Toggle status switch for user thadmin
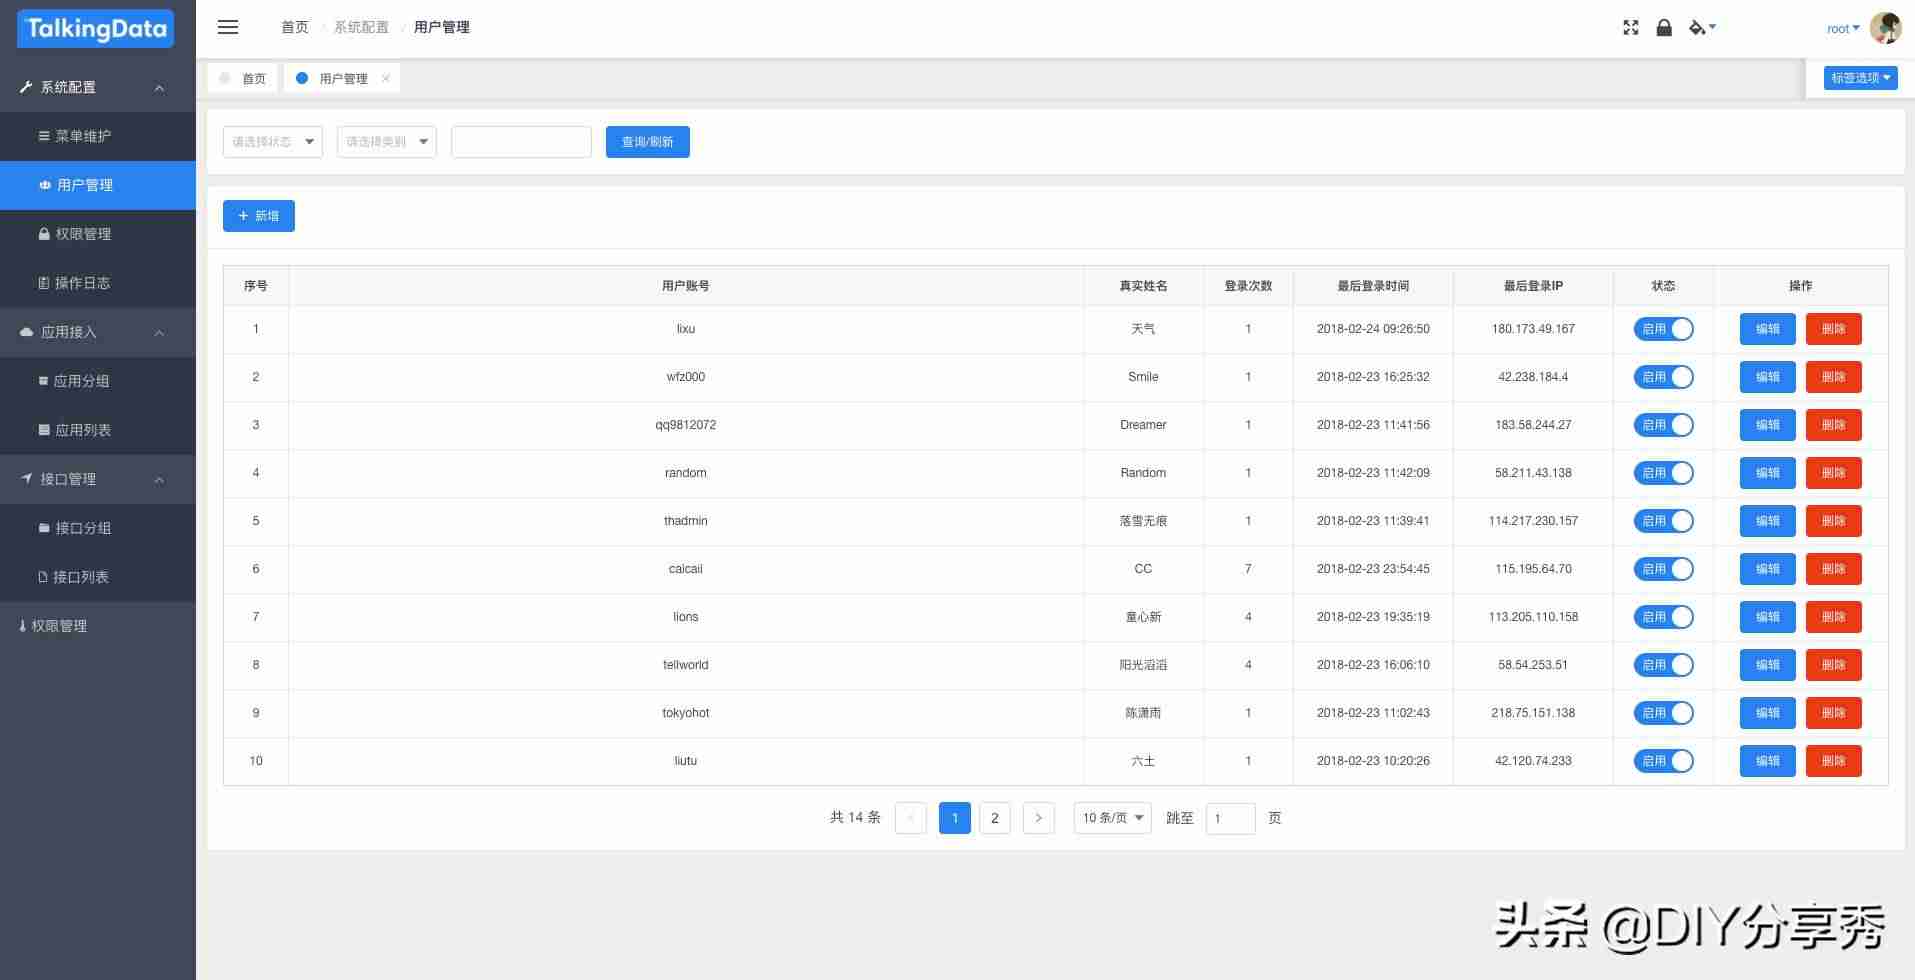This screenshot has height=980, width=1915. coord(1664,521)
